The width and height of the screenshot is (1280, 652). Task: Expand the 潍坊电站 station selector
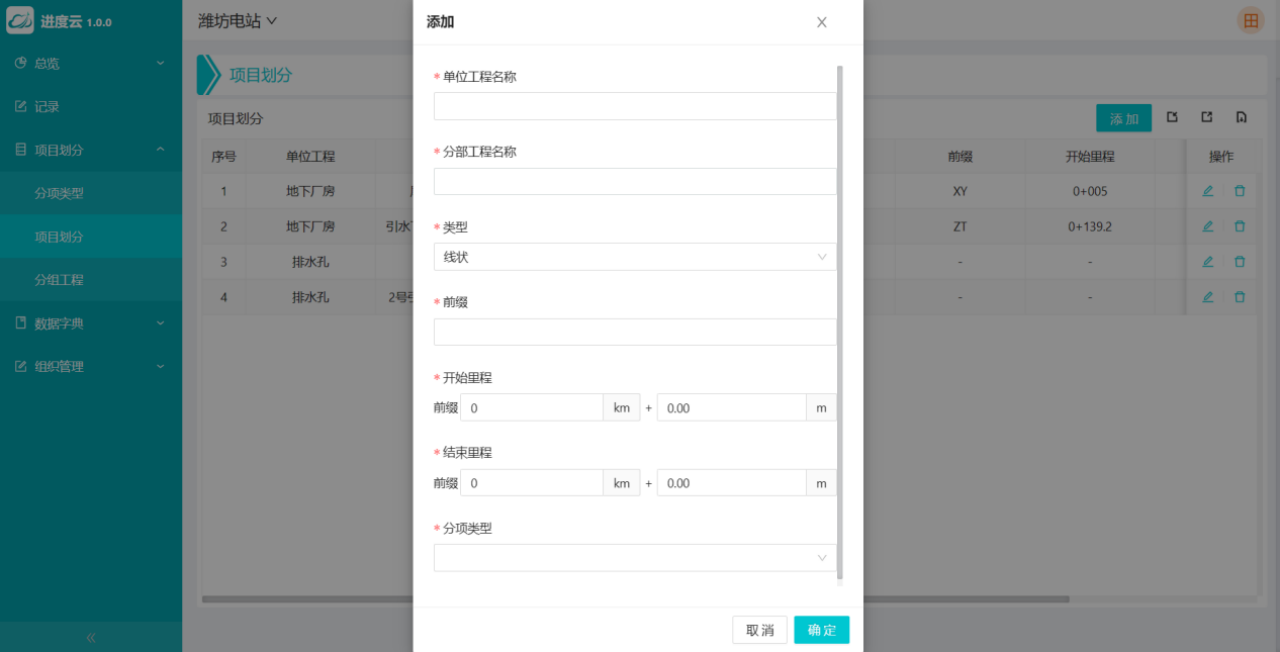(237, 21)
